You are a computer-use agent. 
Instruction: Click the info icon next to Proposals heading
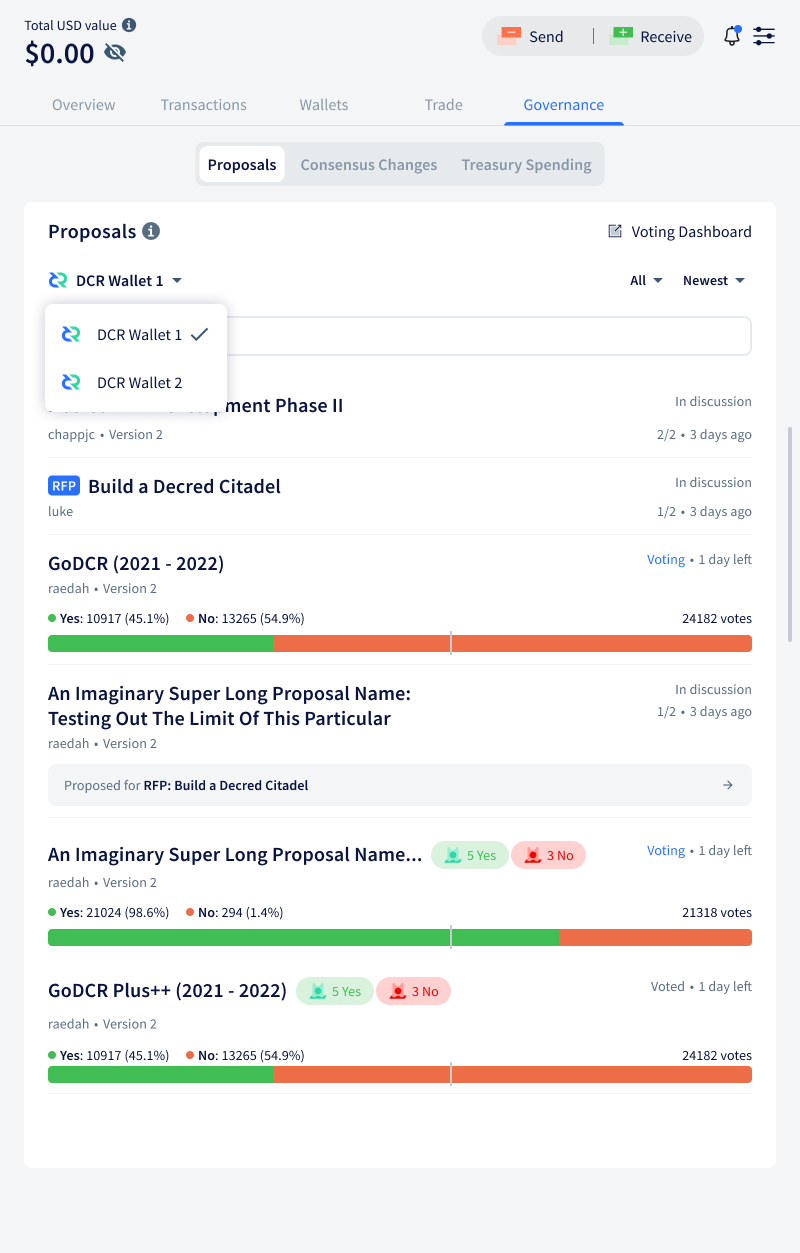[152, 231]
